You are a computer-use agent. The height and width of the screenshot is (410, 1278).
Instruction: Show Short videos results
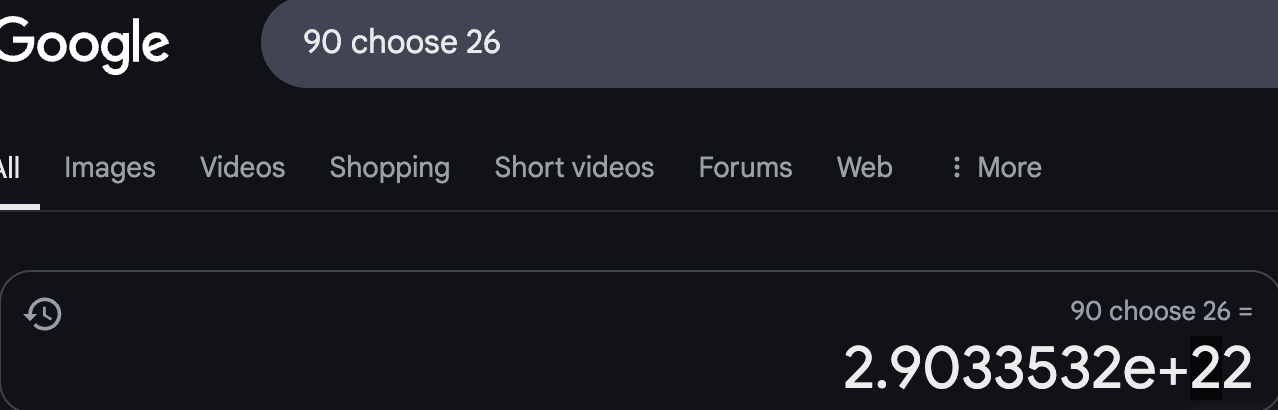[574, 167]
